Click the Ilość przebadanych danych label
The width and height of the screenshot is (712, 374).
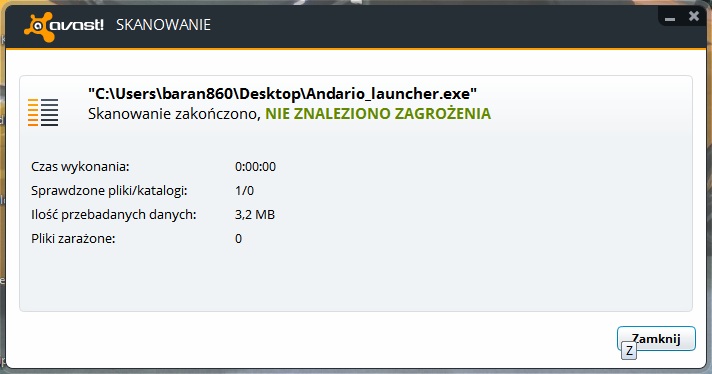tap(114, 214)
